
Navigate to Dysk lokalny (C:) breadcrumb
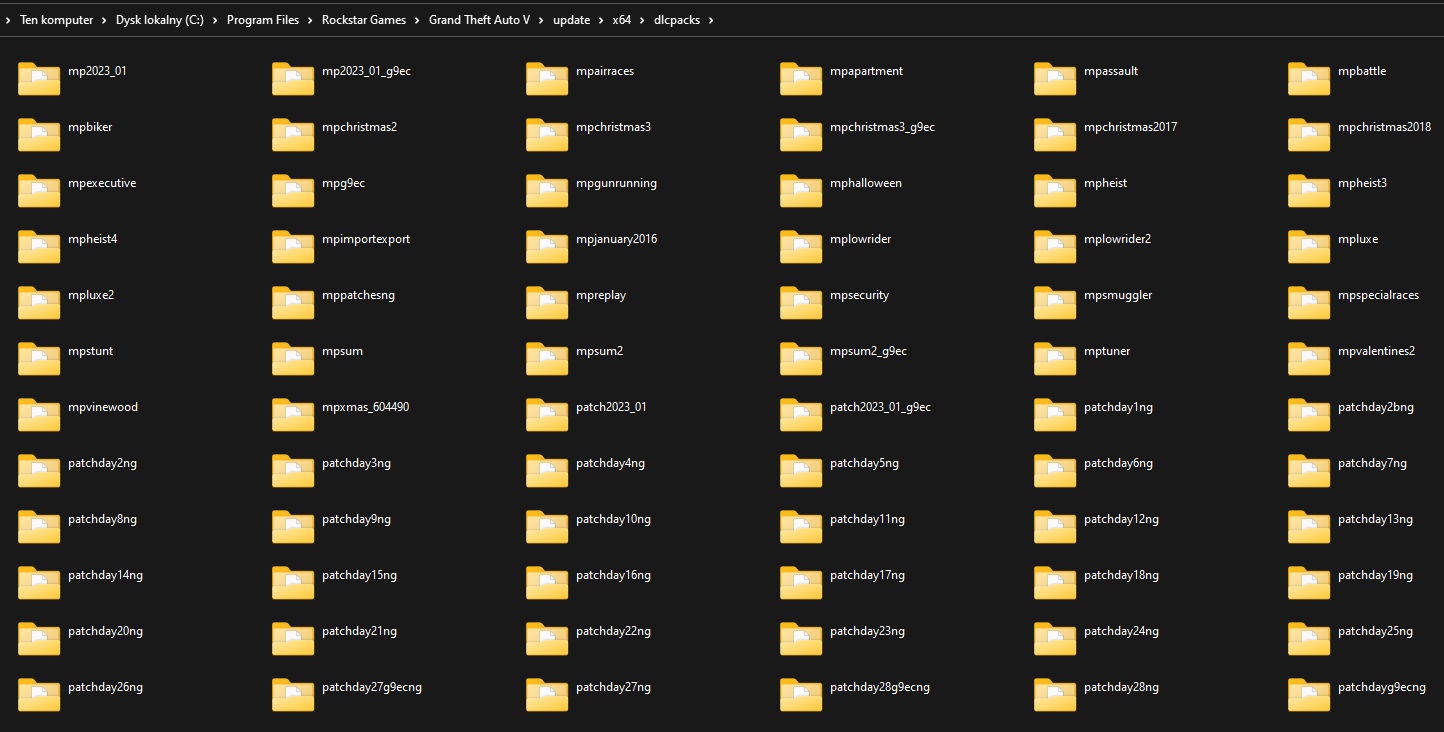pos(160,20)
